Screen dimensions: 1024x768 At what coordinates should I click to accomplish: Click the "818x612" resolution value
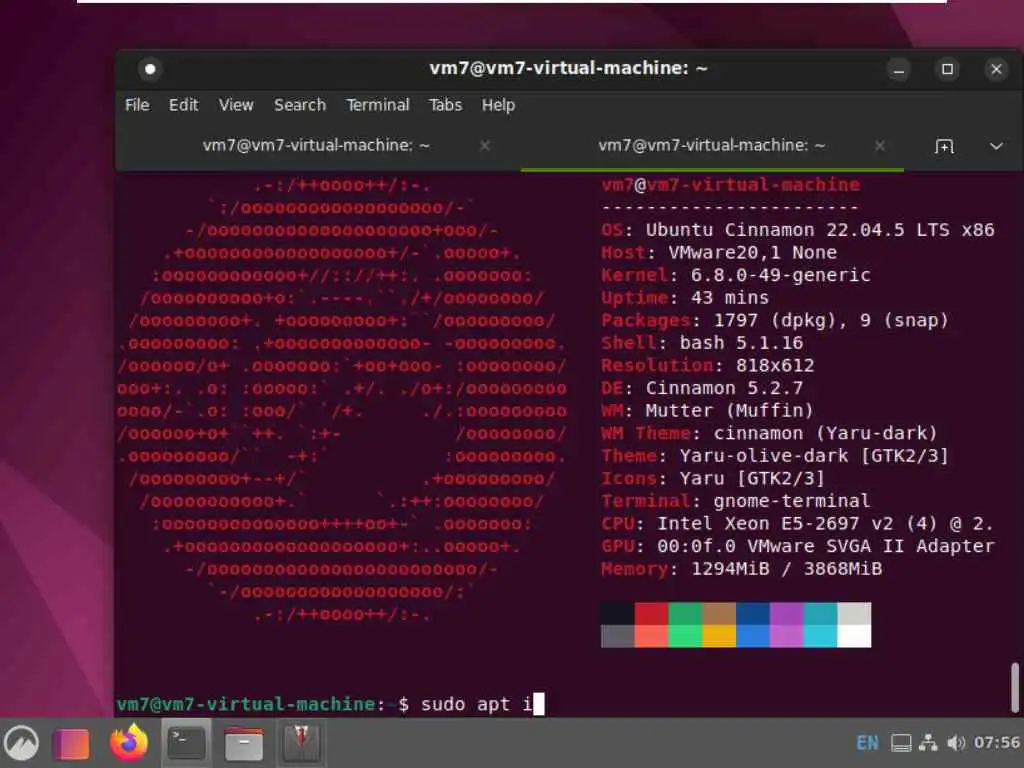click(x=775, y=366)
